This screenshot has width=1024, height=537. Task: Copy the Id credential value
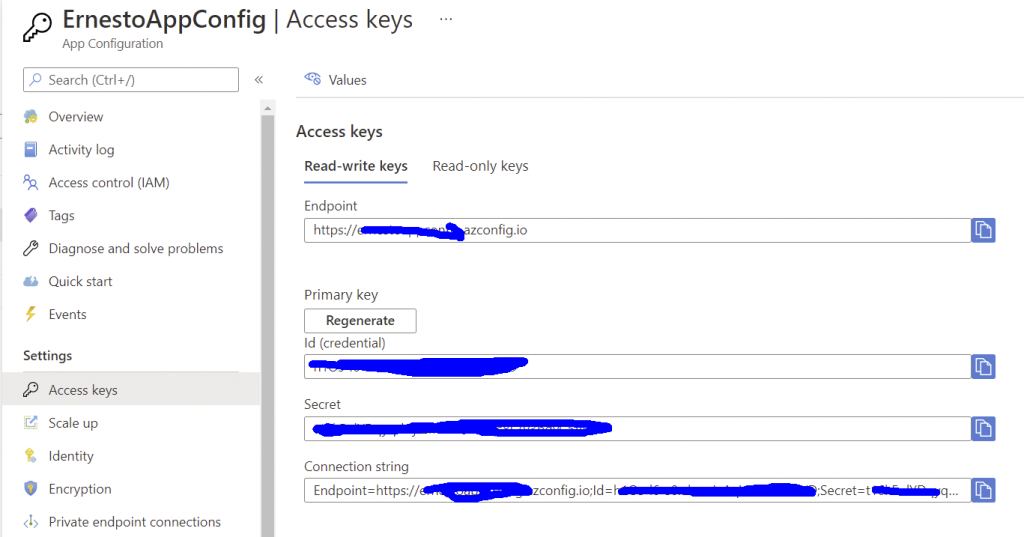point(983,366)
